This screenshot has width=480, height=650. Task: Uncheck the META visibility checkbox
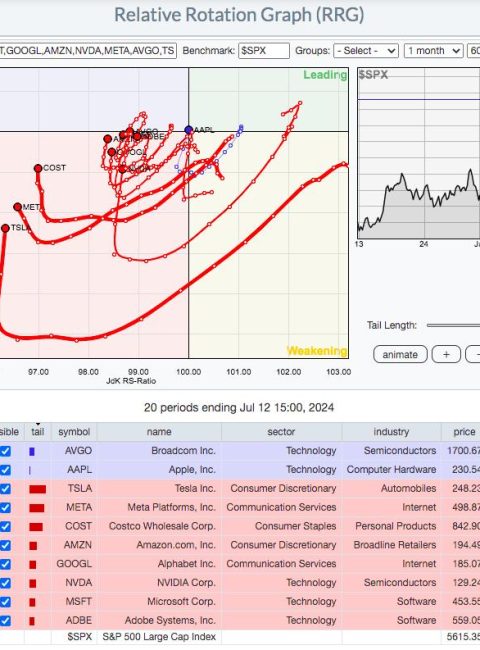click(x=5, y=507)
